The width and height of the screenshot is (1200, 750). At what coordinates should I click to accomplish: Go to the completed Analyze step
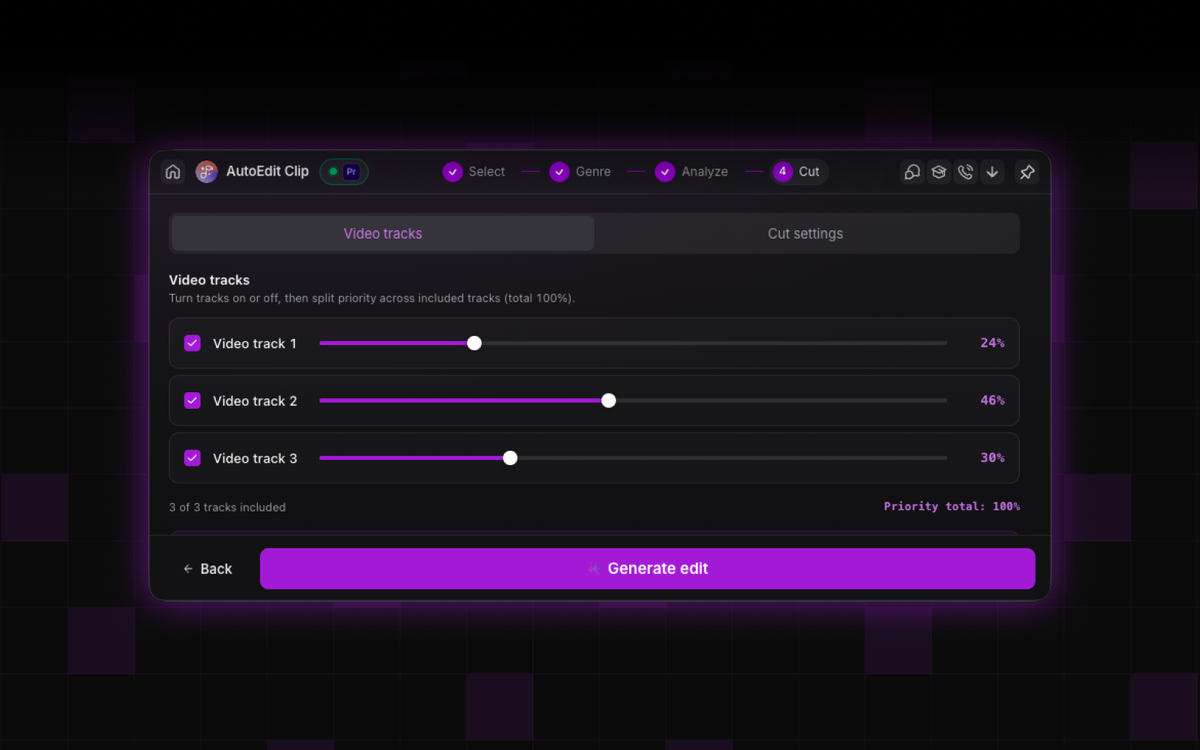(x=692, y=172)
